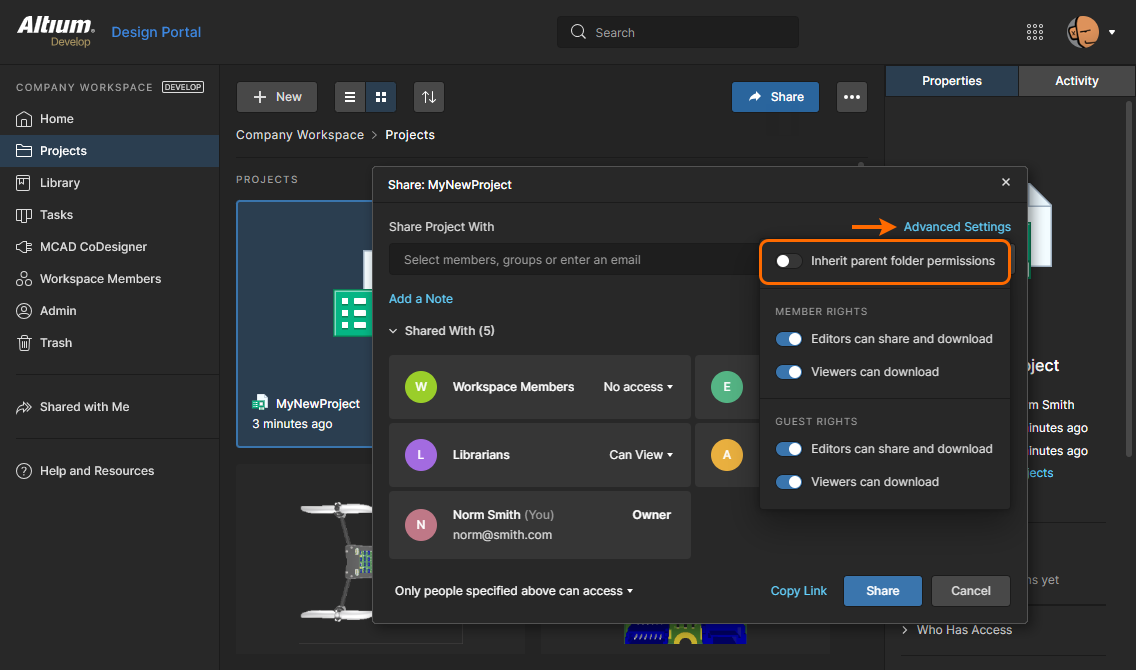Click the Library book icon
Image resolution: width=1136 pixels, height=670 pixels.
pyautogui.click(x=23, y=183)
